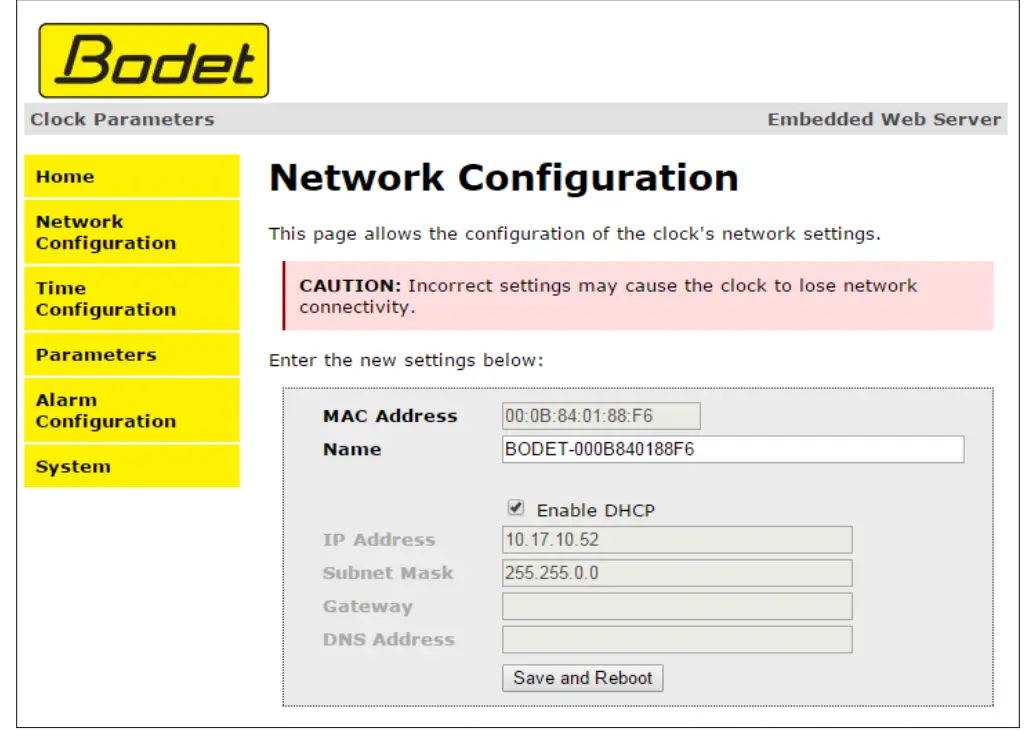Viewport: 1035px width, 730px height.
Task: Select the Subnet Mask field
Action: [677, 573]
